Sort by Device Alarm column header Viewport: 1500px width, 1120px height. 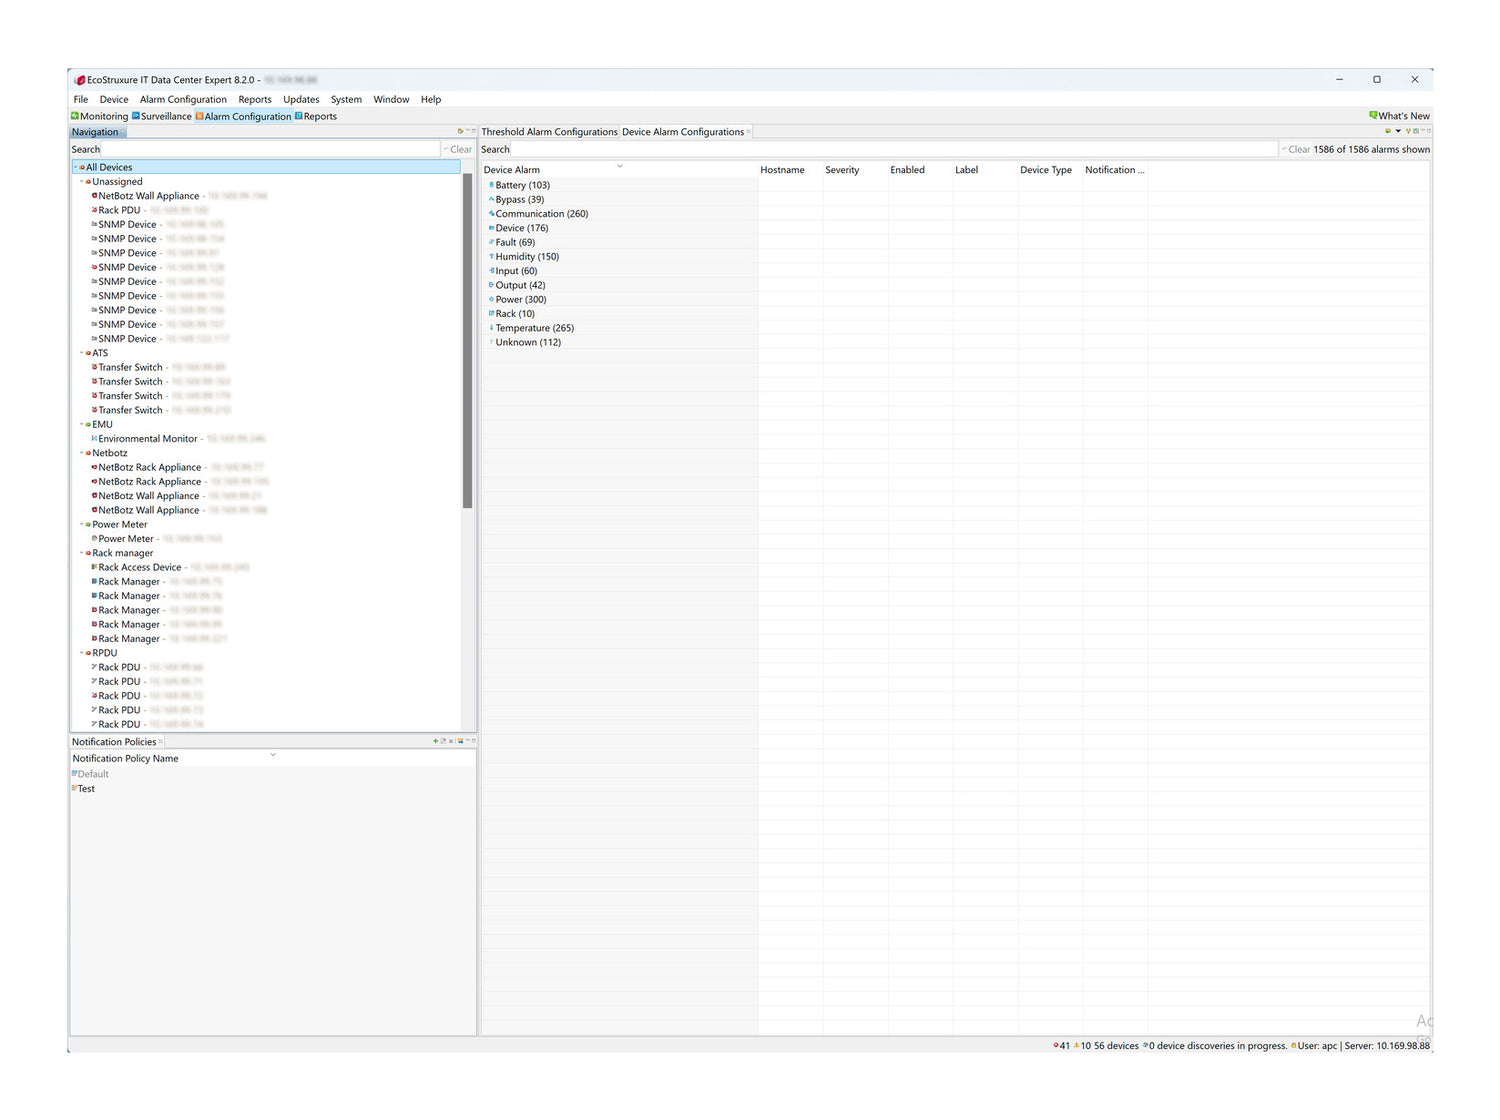[619, 170]
